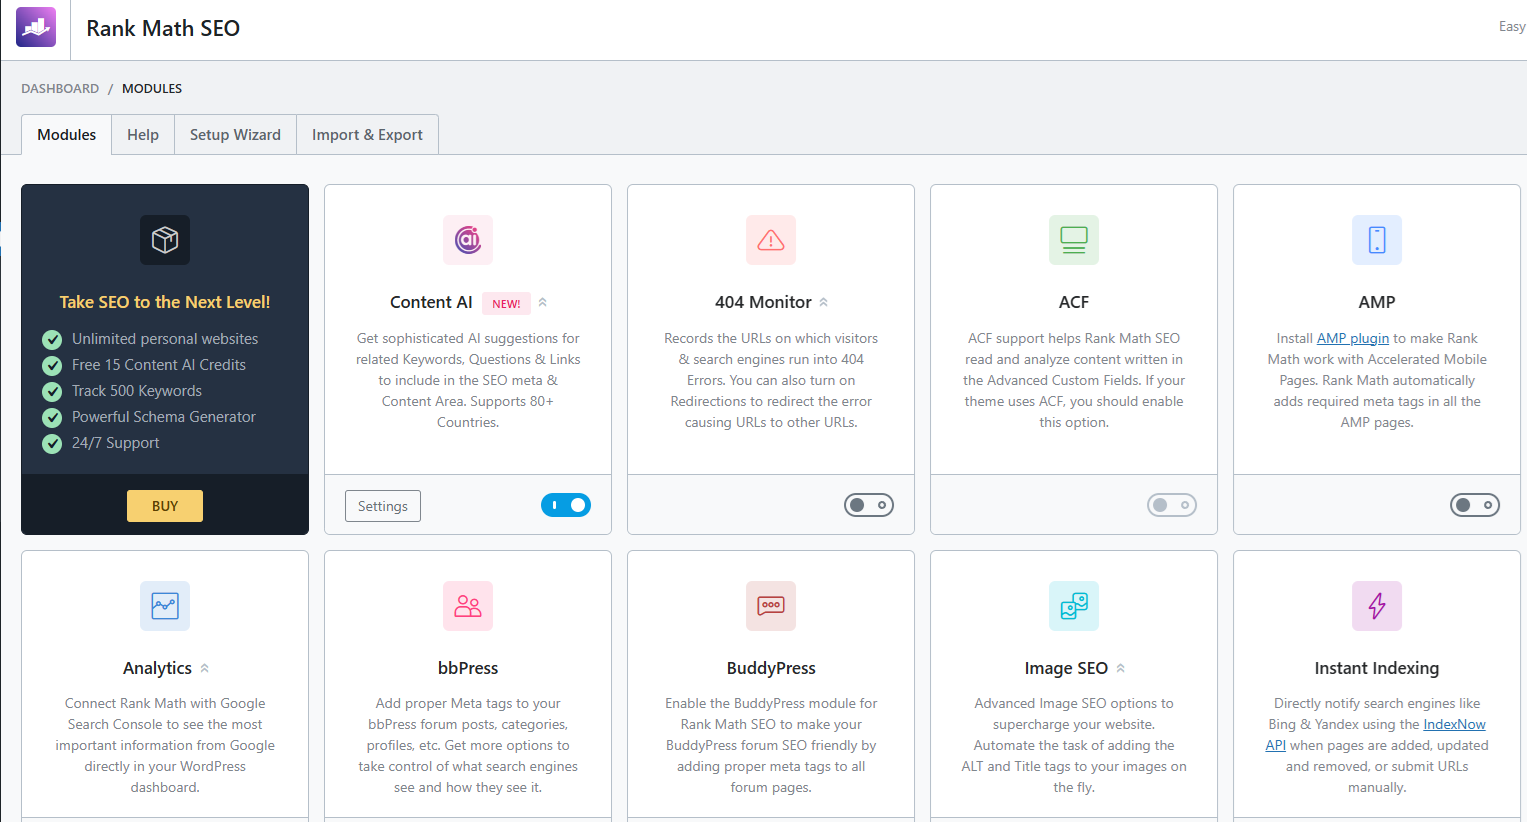Click the Instant Indexing module title
The height and width of the screenshot is (822, 1527).
[1377, 668]
